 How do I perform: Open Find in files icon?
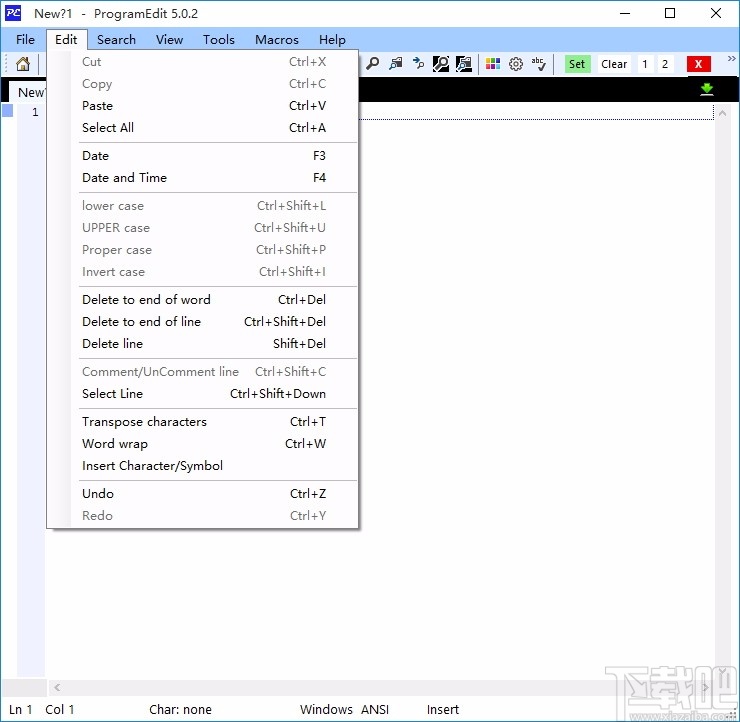coord(395,64)
